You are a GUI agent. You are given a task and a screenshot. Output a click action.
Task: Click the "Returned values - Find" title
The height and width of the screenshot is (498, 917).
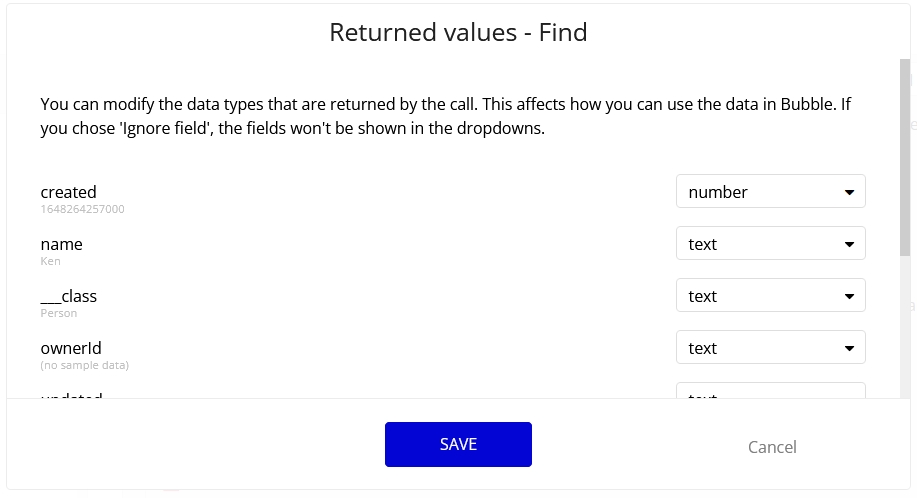coord(458,33)
